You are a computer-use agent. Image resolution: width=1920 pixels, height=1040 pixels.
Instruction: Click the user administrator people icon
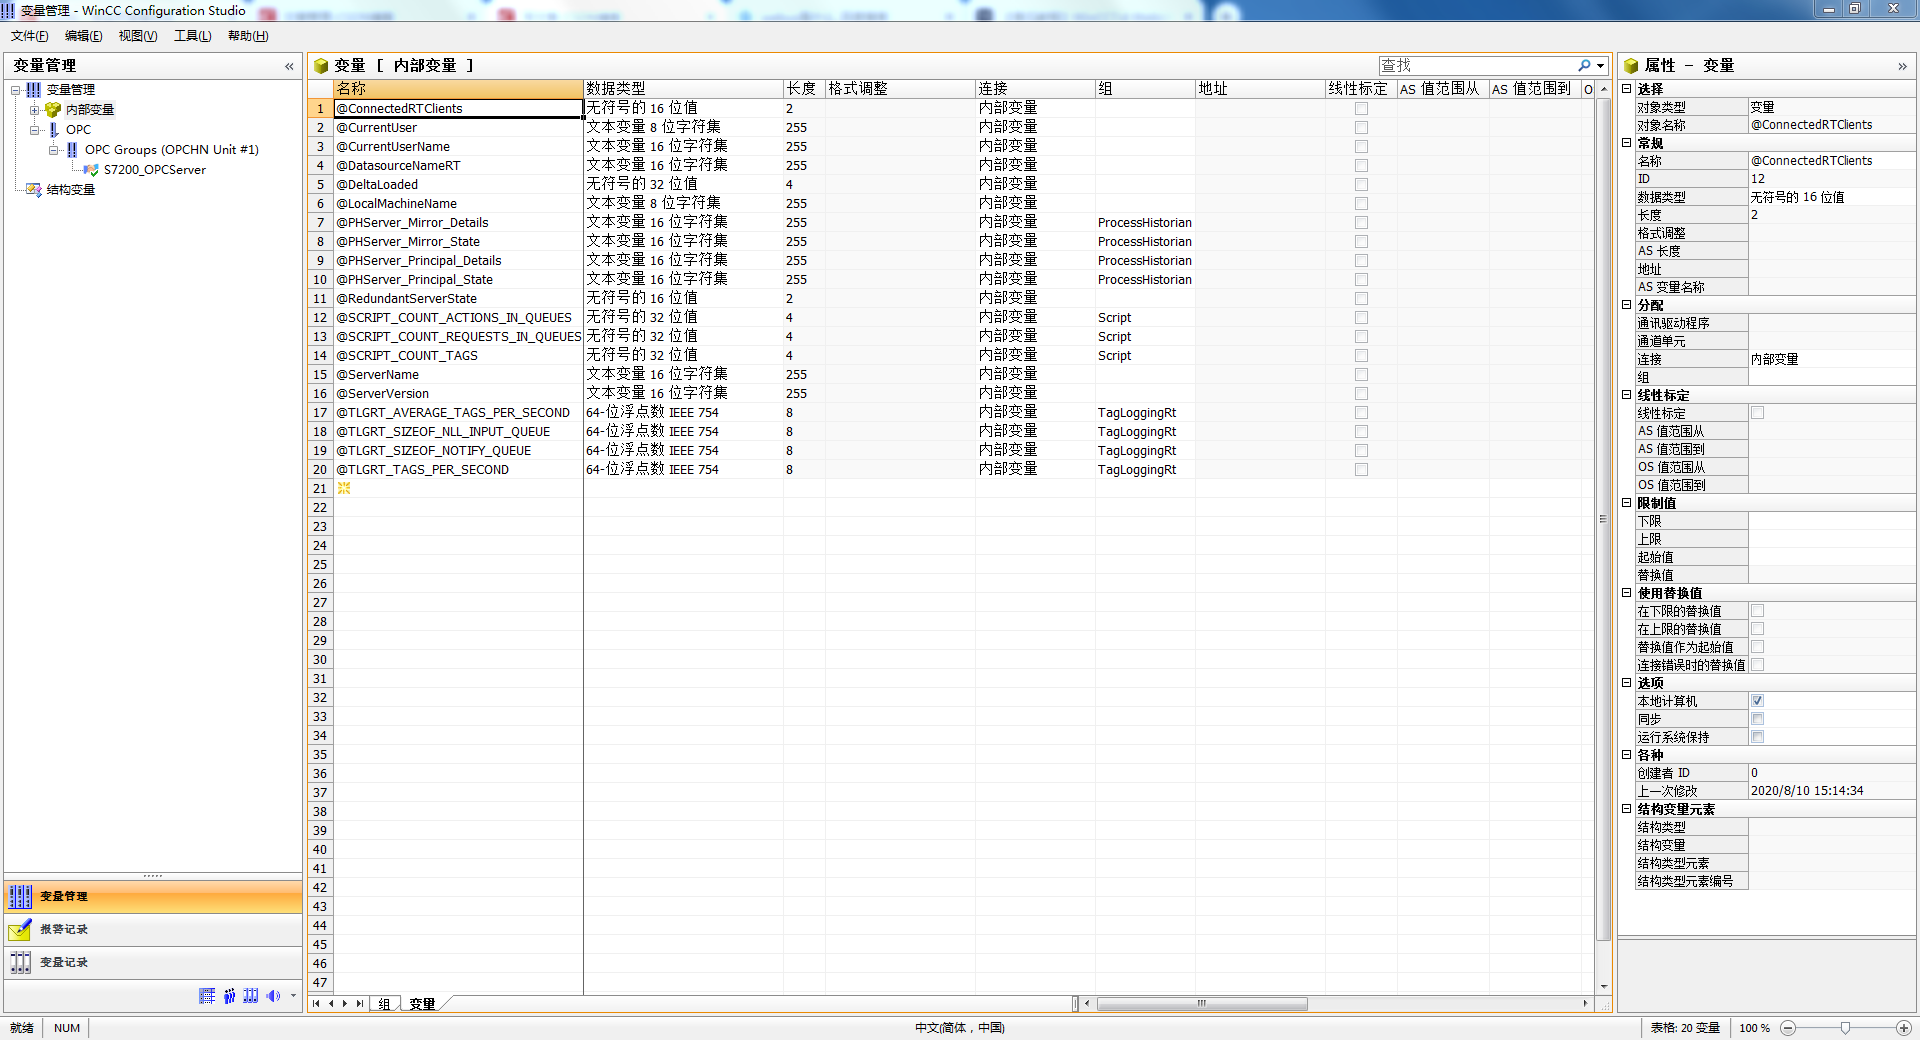229,996
